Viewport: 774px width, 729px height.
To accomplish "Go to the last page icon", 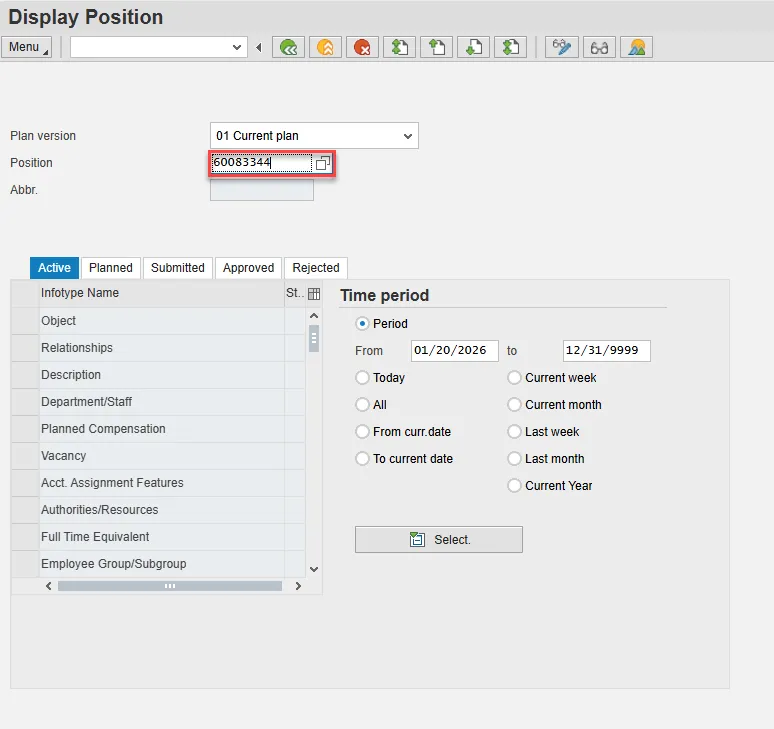I will (510, 47).
